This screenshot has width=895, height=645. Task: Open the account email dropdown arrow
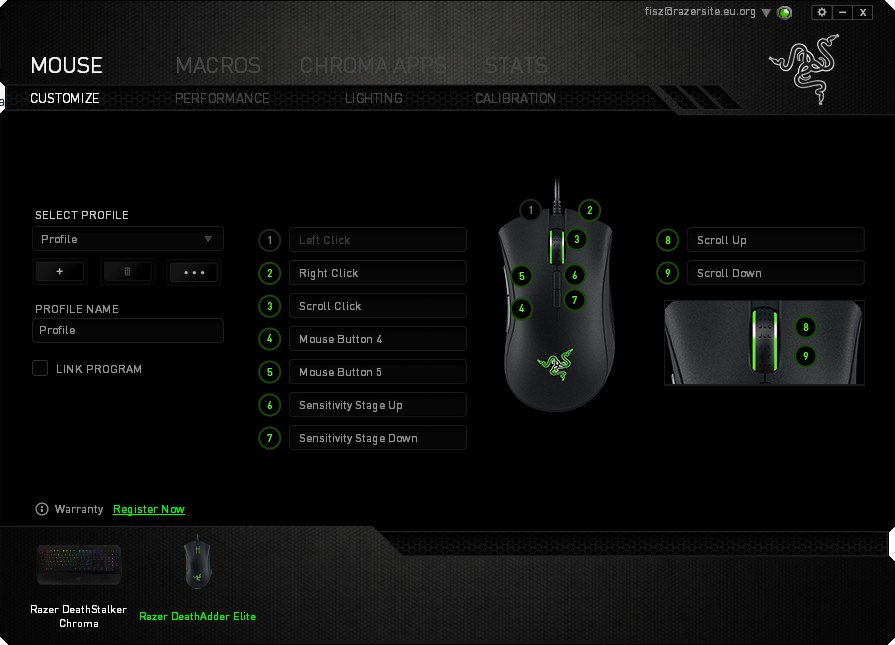point(766,13)
